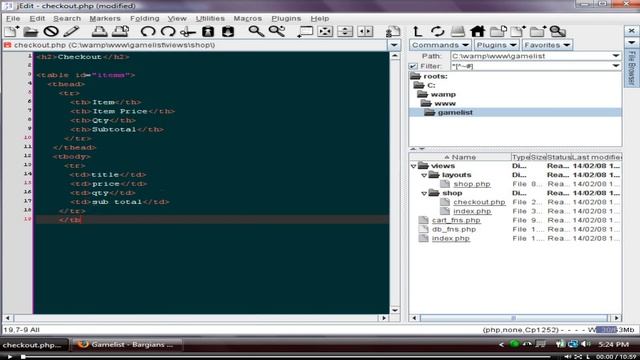This screenshot has height=360, width=640.
Task: Click the New File toolbar icon
Action: [x=11, y=31]
